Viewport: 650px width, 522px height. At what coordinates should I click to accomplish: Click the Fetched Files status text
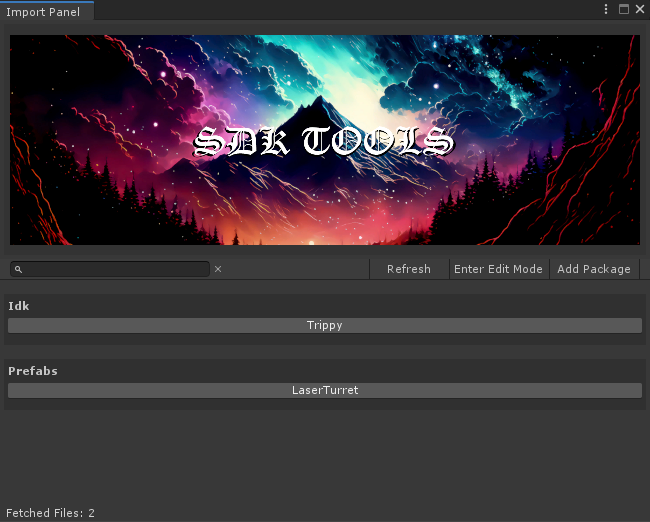pos(50,513)
